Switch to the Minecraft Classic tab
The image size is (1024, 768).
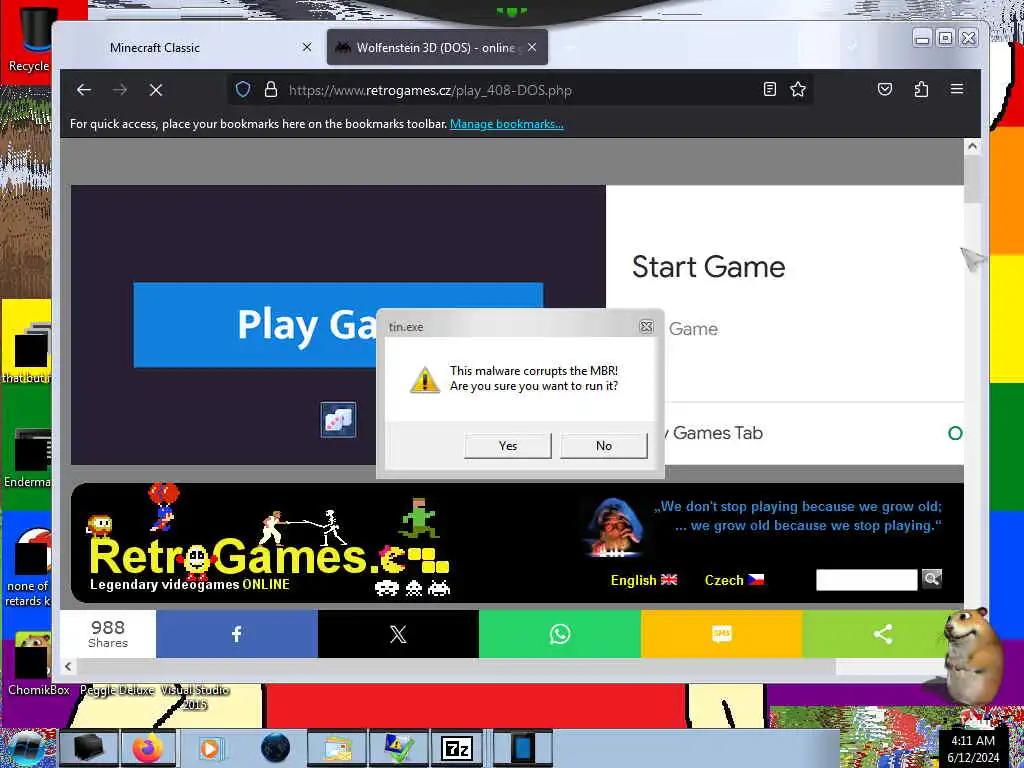point(155,48)
